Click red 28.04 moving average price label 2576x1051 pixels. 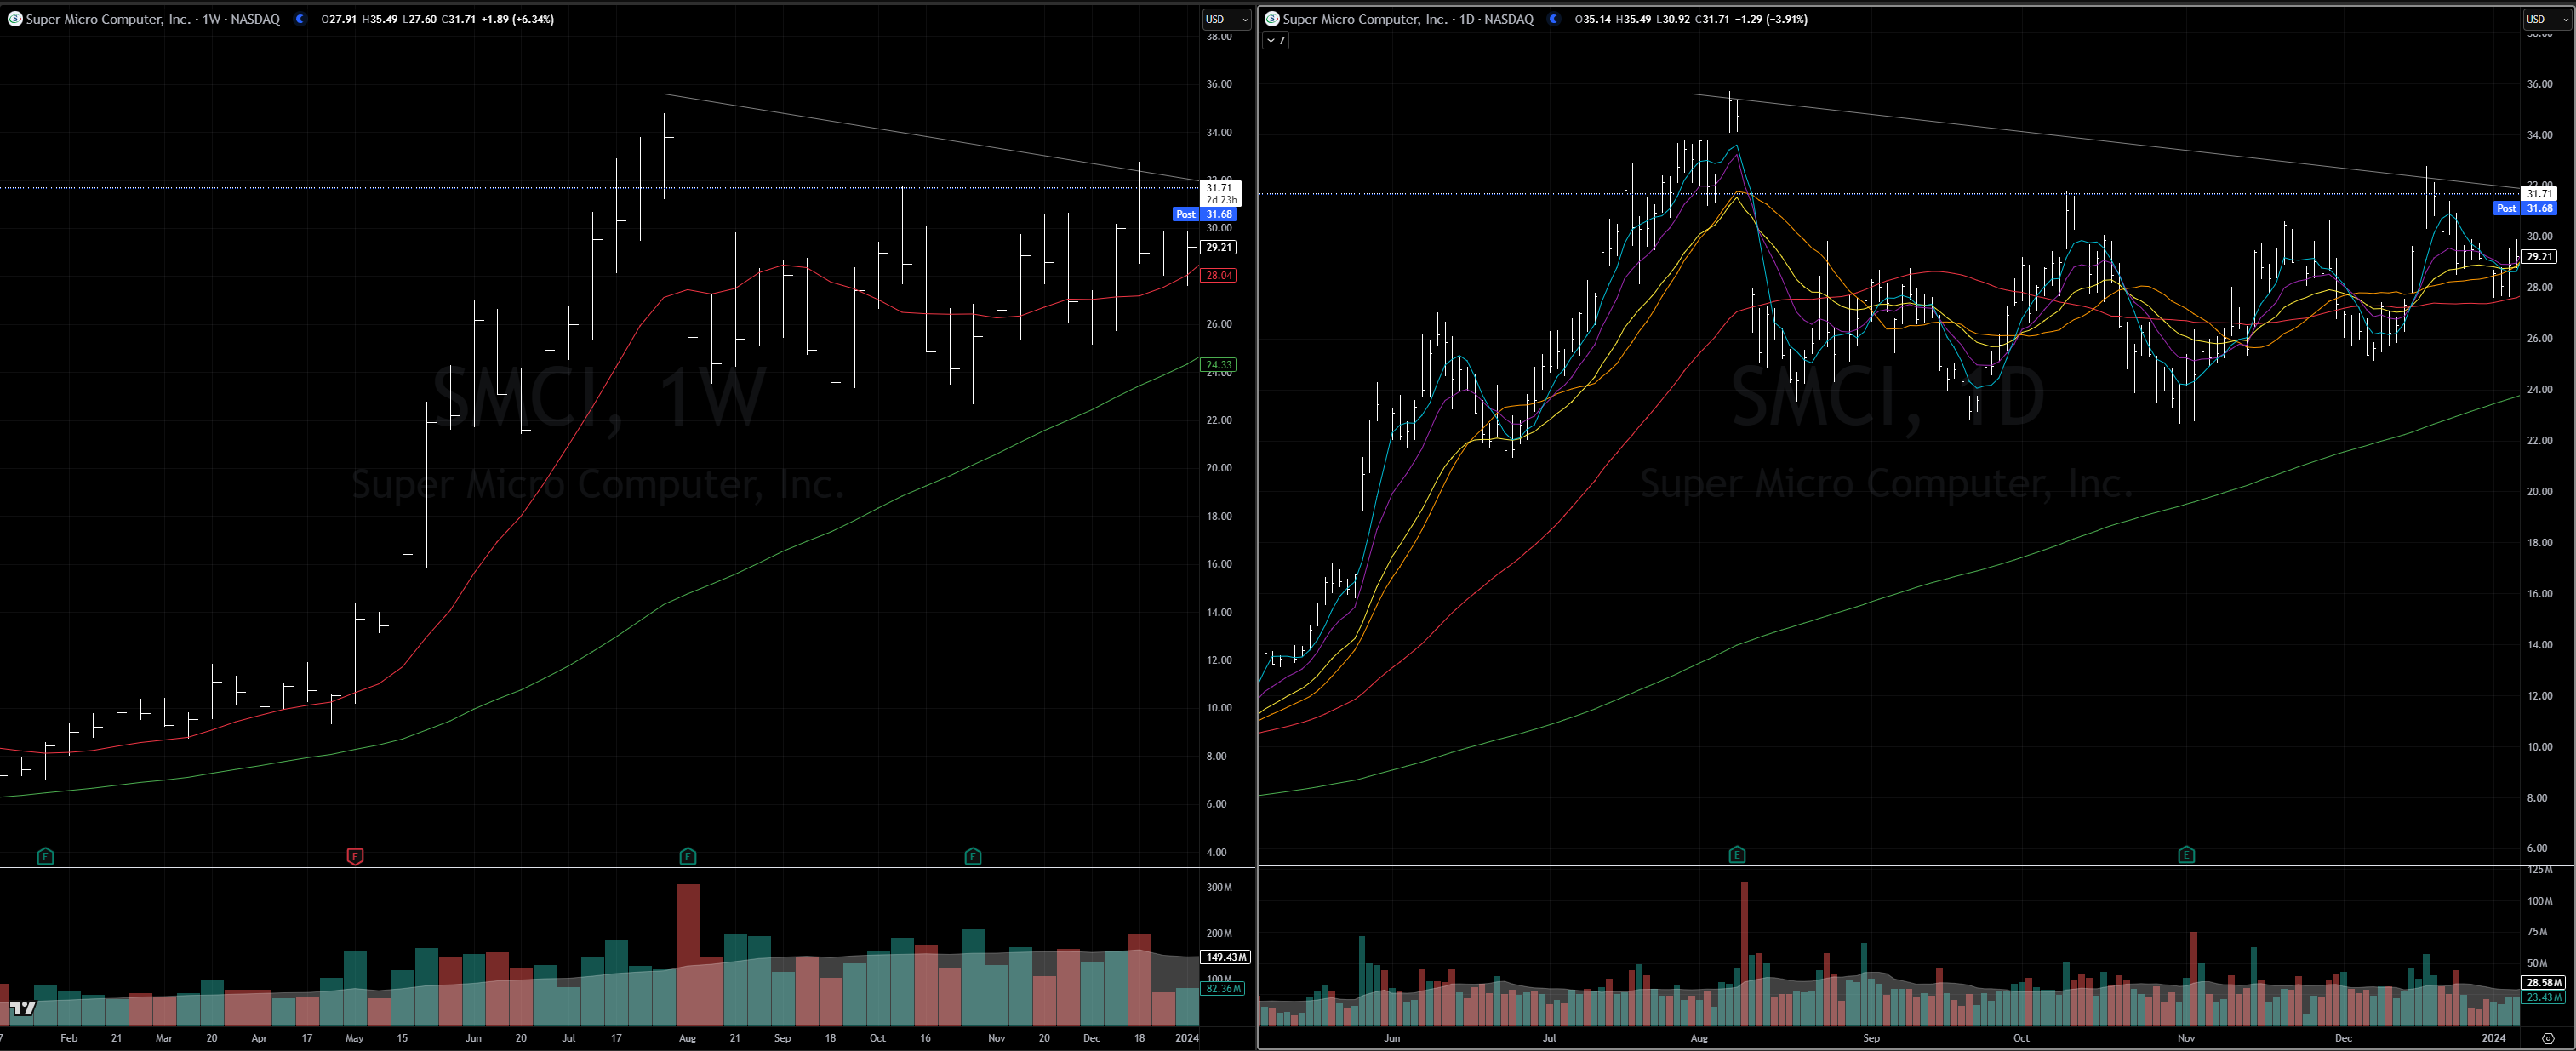coord(1218,275)
